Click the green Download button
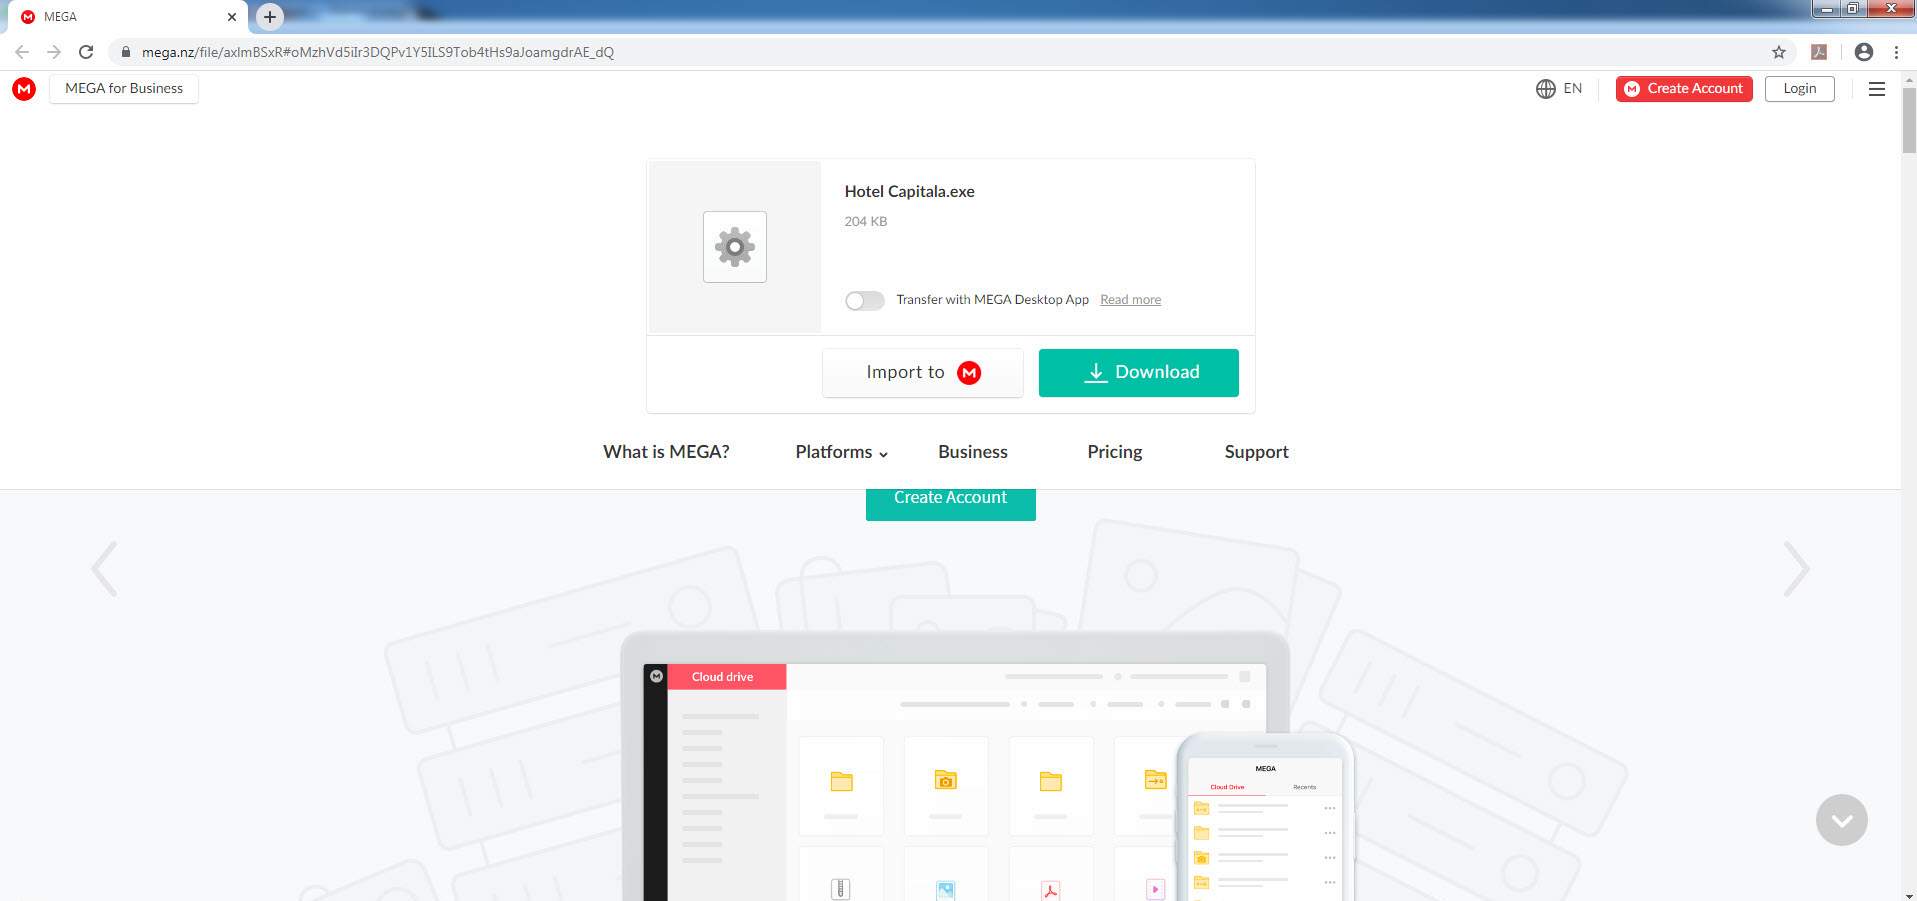This screenshot has height=901, width=1917. [1139, 373]
